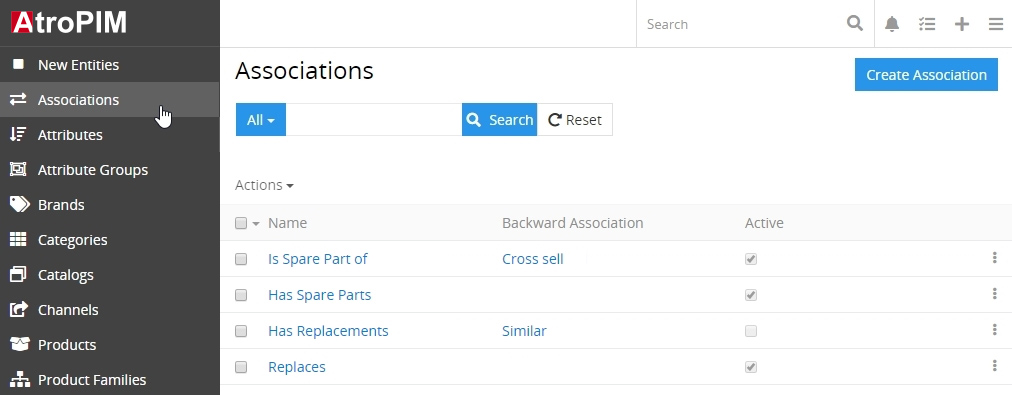Open the select-all caret dropdown in header
Image resolution: width=1012 pixels, height=395 pixels.
coord(256,224)
